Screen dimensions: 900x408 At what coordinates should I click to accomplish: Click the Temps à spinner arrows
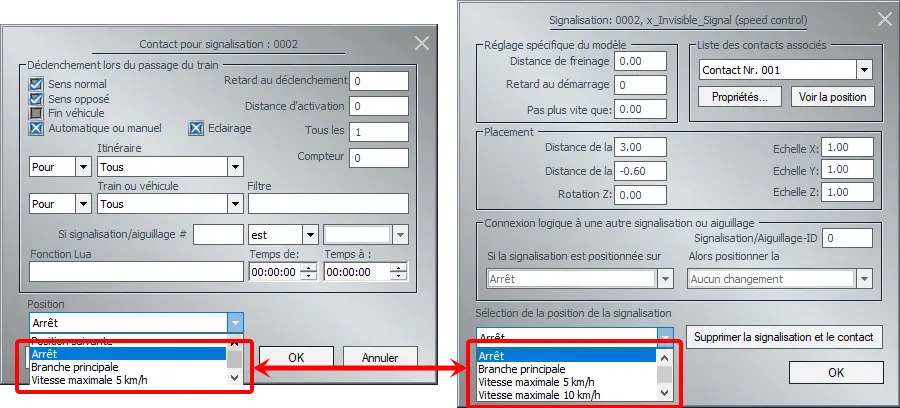pyautogui.click(x=398, y=272)
